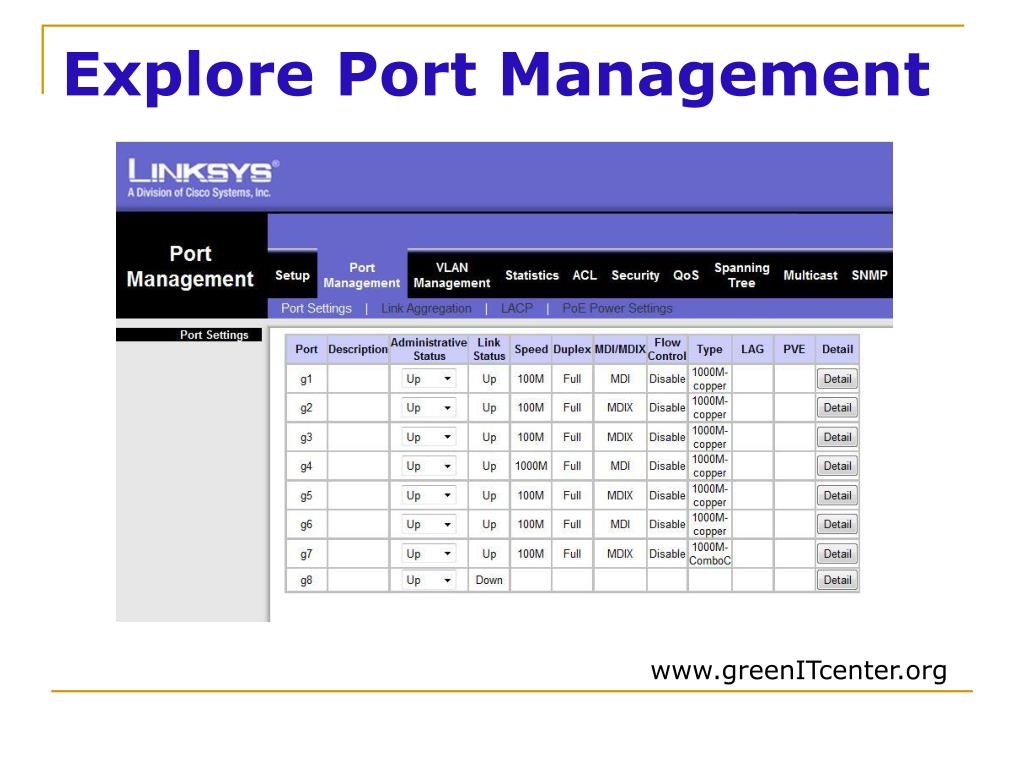Click port name g1 cell
1024x768 pixels.
(x=306, y=379)
